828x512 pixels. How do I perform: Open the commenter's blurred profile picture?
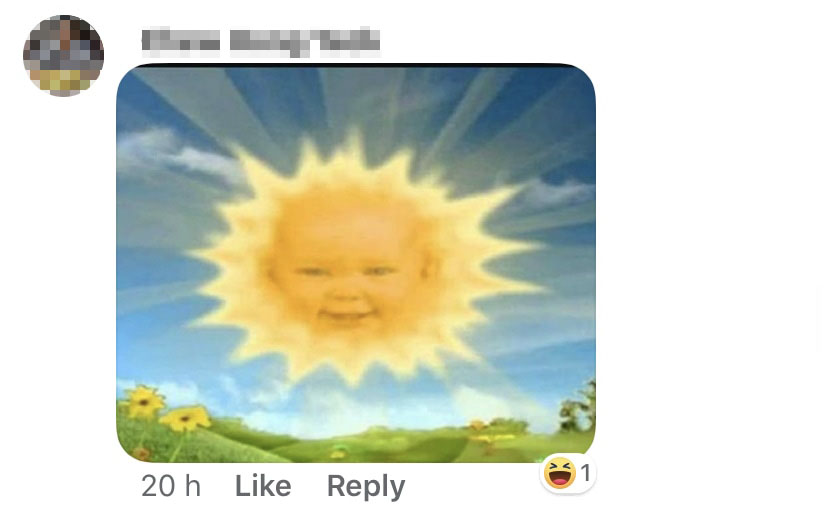coord(63,55)
